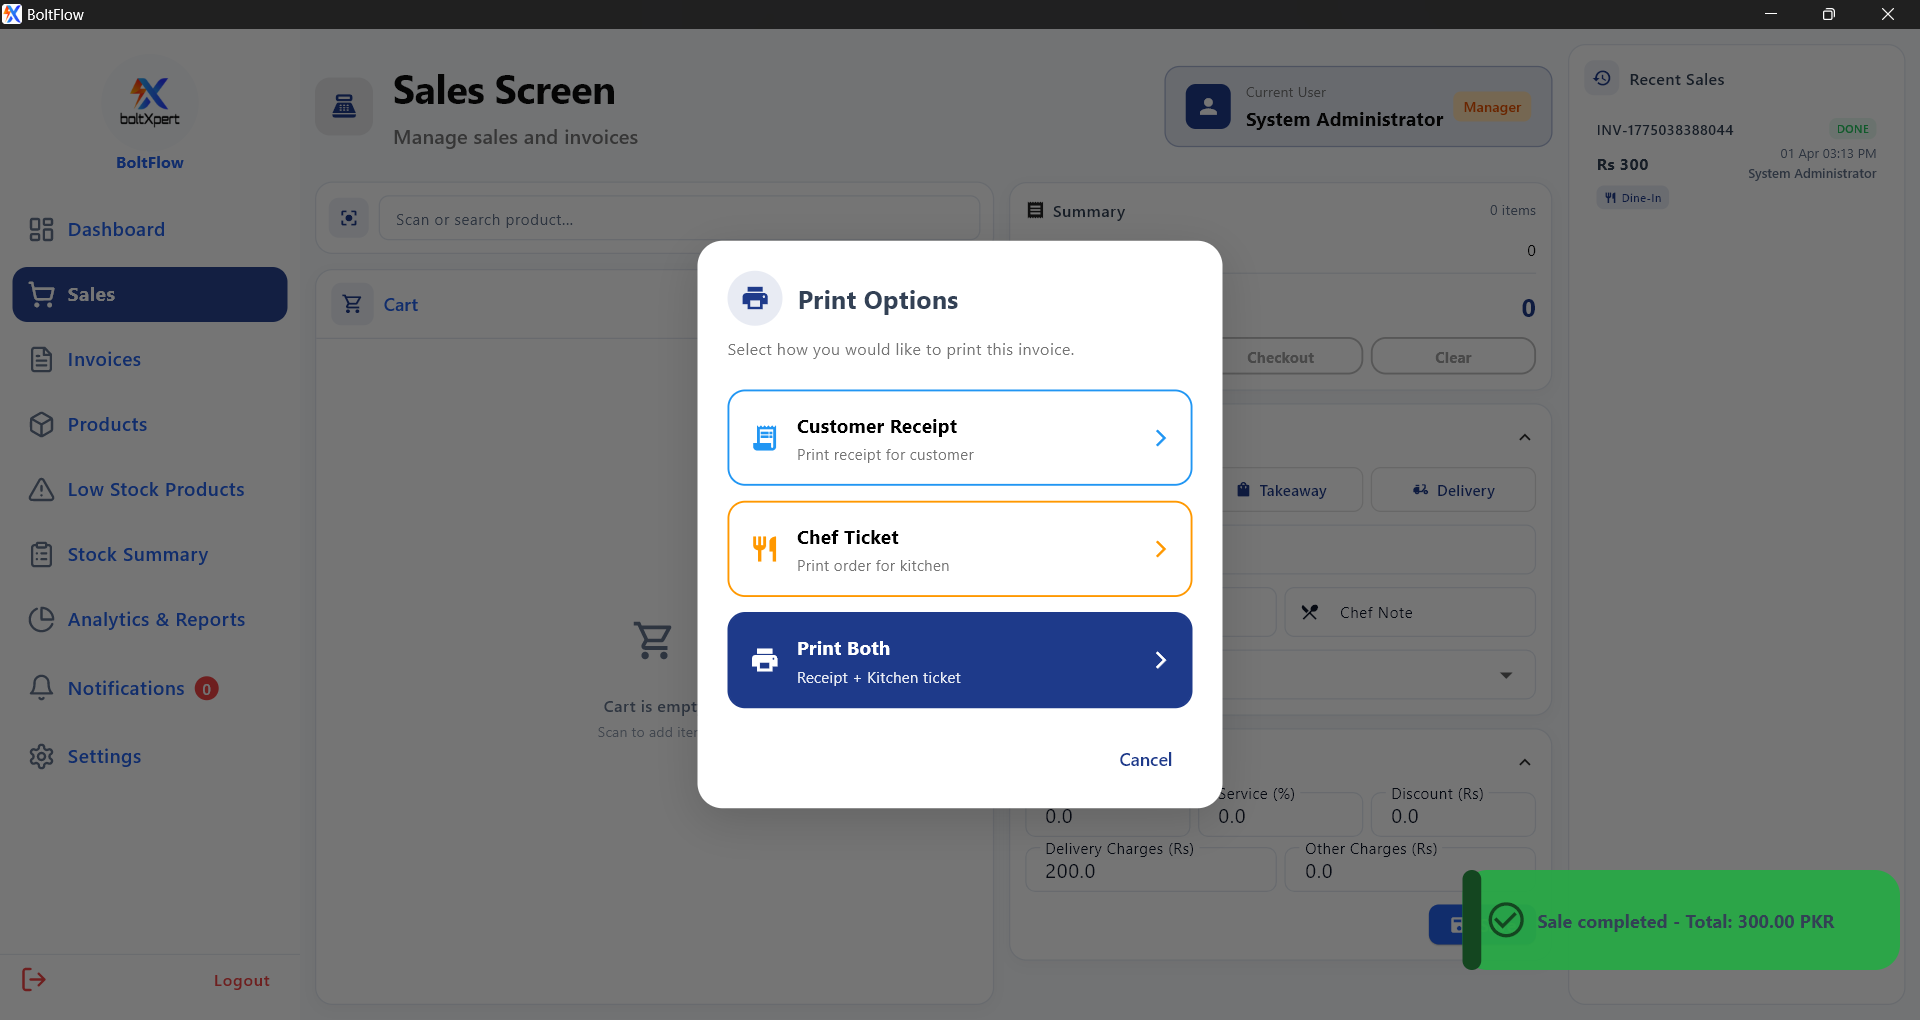This screenshot has width=1920, height=1020.
Task: Open the Dashboard menu item
Action: [116, 229]
